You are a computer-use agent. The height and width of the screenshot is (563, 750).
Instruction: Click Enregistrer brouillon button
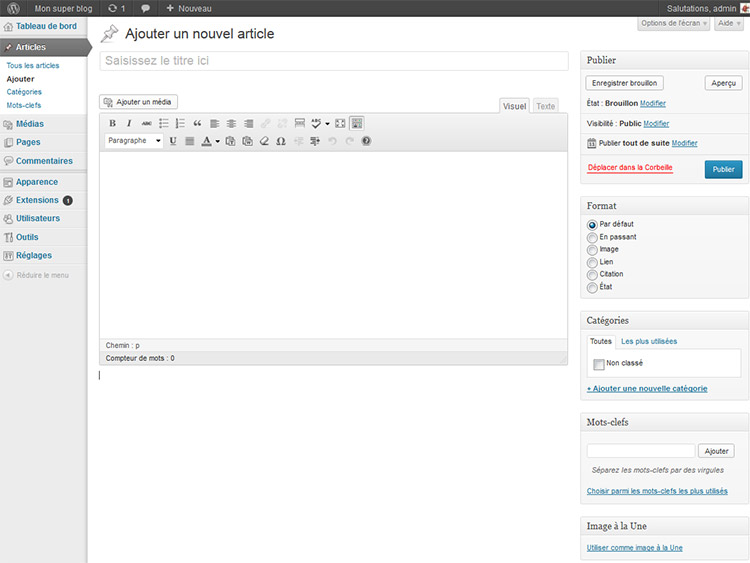[624, 83]
